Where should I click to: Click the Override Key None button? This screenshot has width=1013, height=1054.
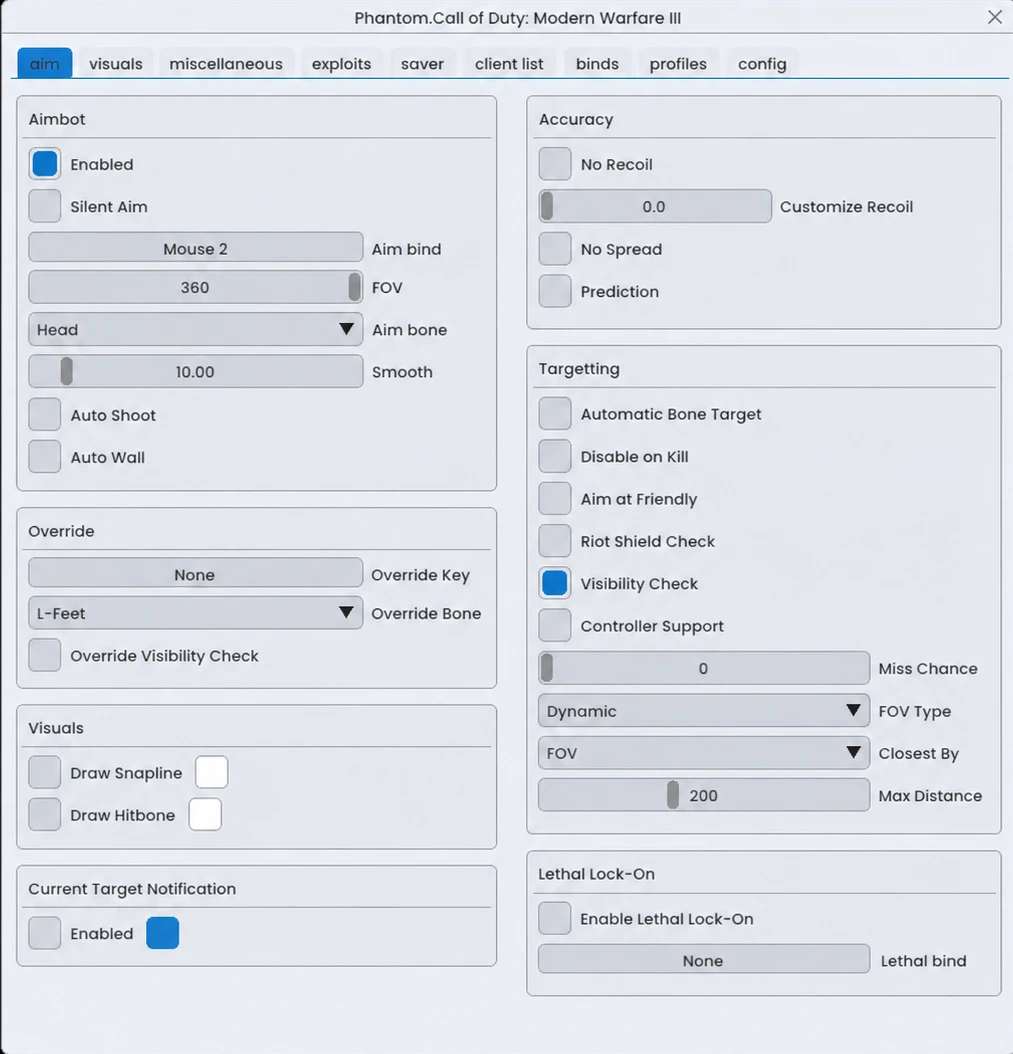(196, 574)
